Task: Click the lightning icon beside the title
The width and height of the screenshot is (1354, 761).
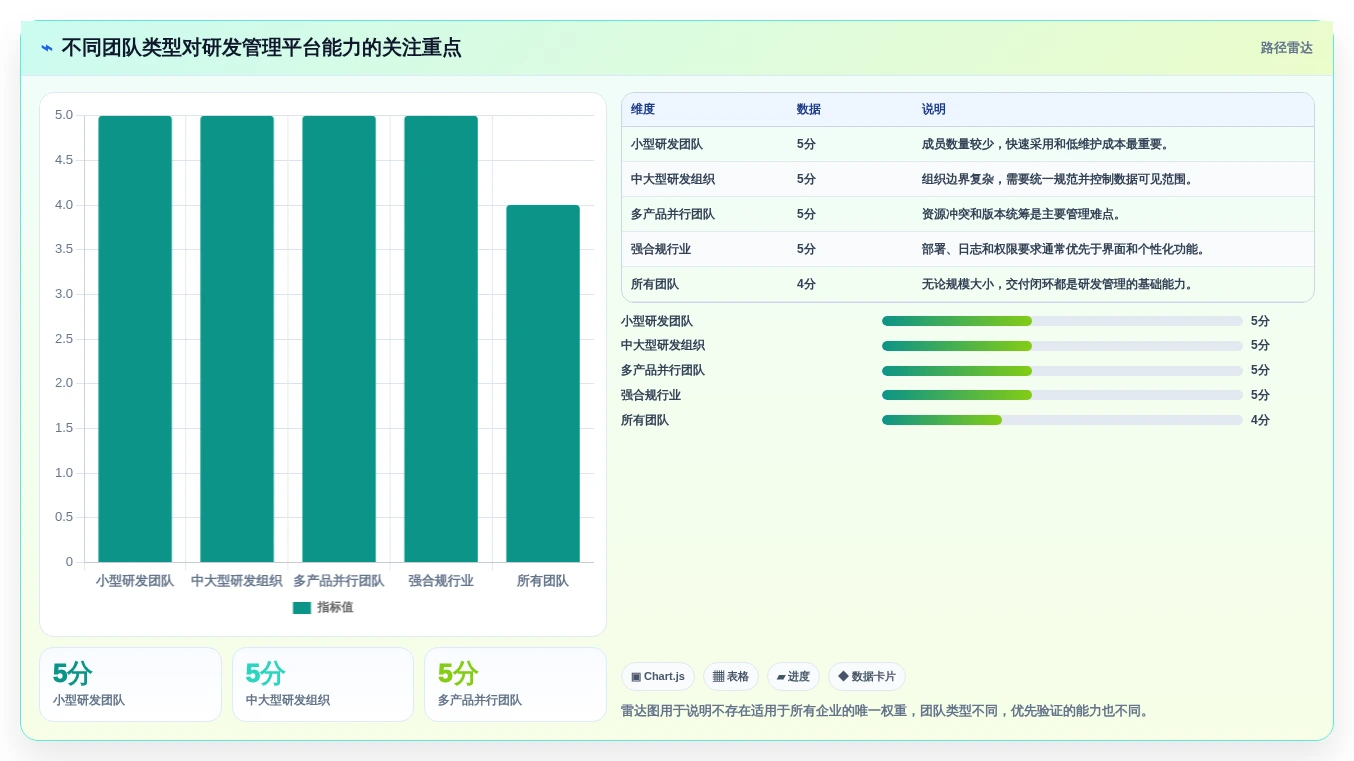Action: coord(46,48)
